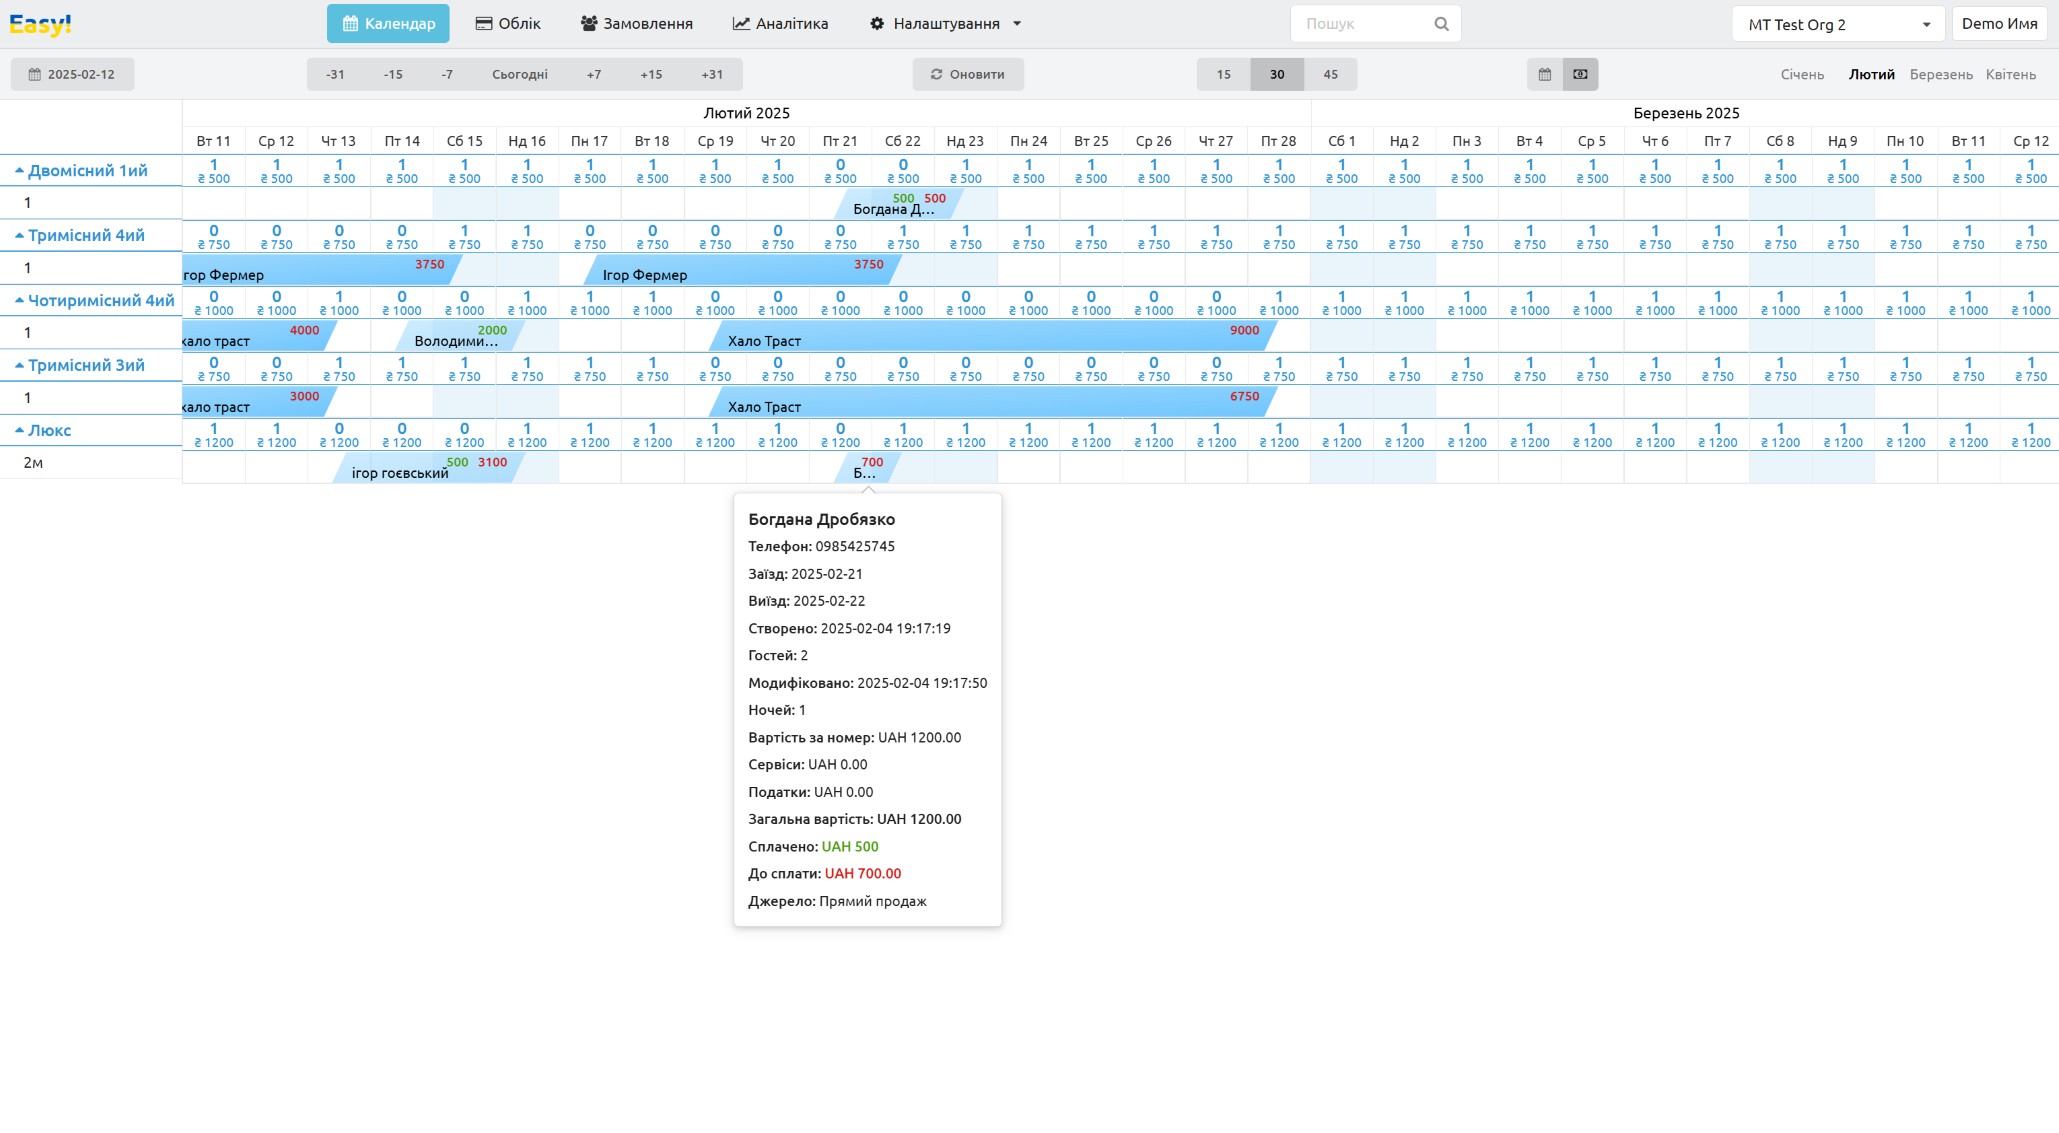
Task: Open the Налаштування settings dropdown
Action: pyautogui.click(x=945, y=24)
